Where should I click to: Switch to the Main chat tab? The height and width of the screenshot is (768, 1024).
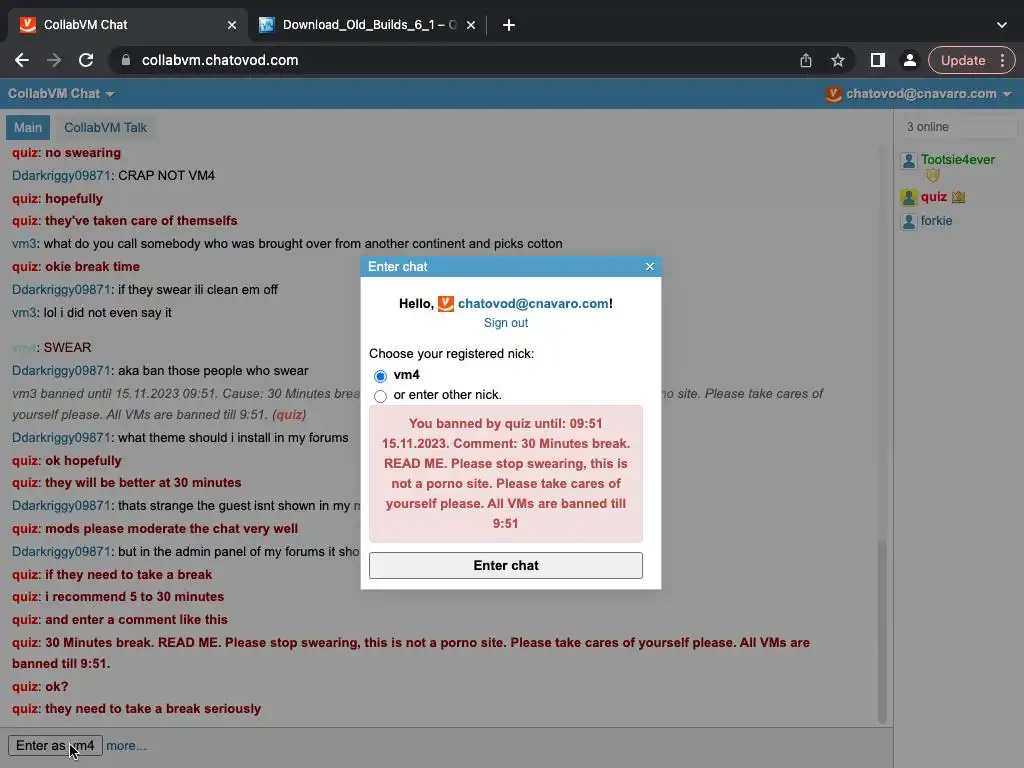28,128
